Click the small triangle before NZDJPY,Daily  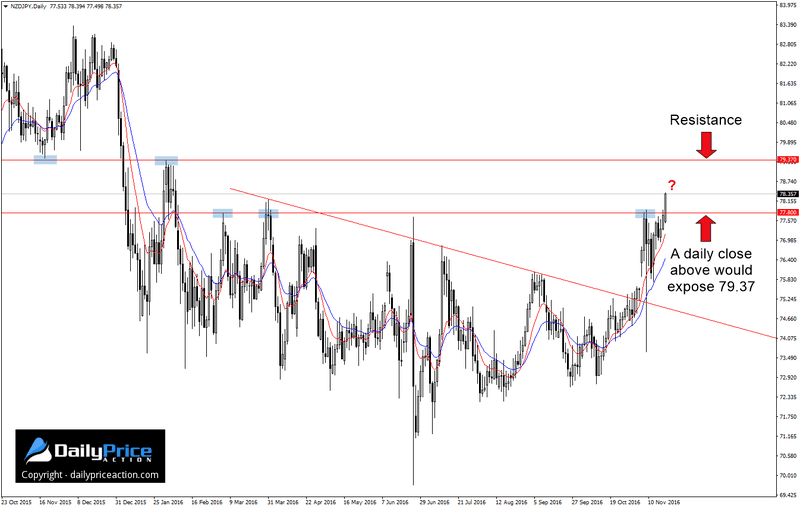pyautogui.click(x=6, y=6)
